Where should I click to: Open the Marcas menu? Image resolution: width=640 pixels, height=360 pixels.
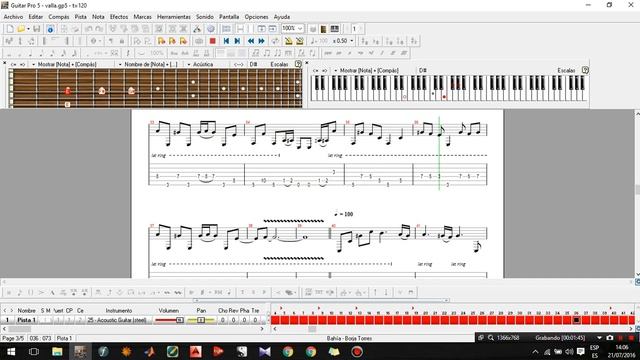pyautogui.click(x=142, y=17)
